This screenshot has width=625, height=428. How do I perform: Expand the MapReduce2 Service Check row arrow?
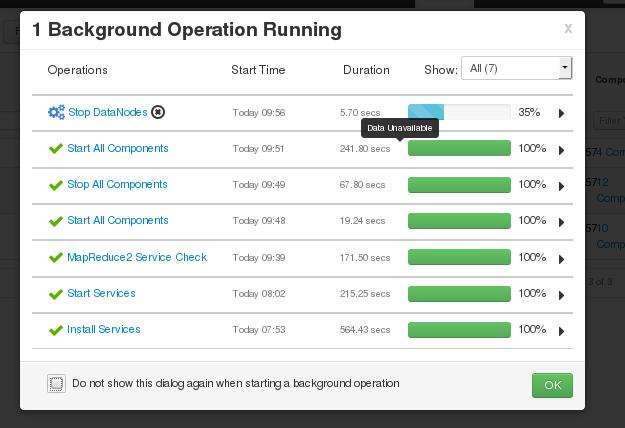click(x=561, y=259)
